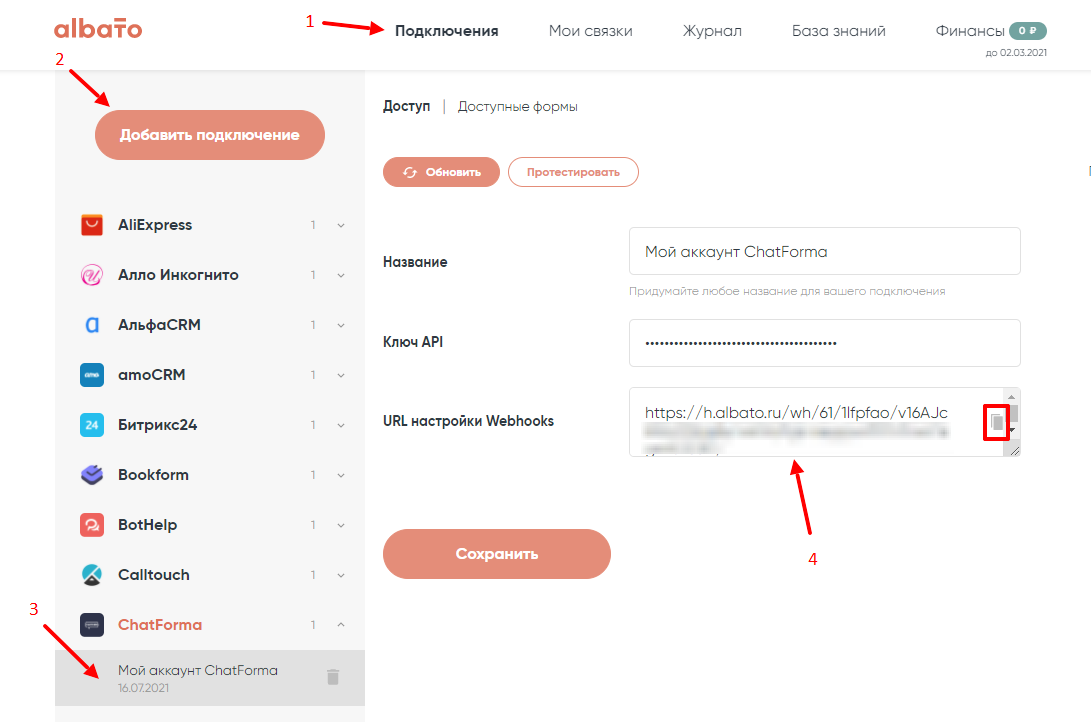Click the BotHelp service icon
The width and height of the screenshot is (1091, 722).
(x=92, y=525)
